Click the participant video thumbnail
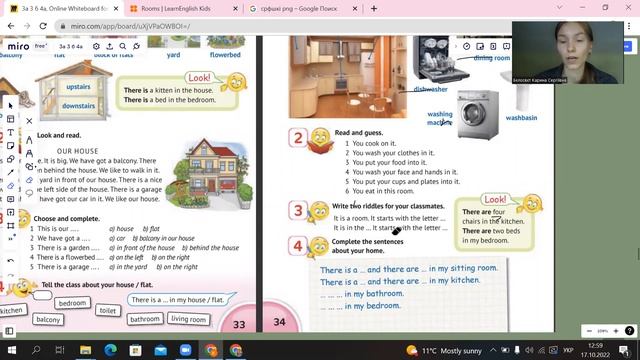Viewport: 640px width, 360px height. coord(568,53)
